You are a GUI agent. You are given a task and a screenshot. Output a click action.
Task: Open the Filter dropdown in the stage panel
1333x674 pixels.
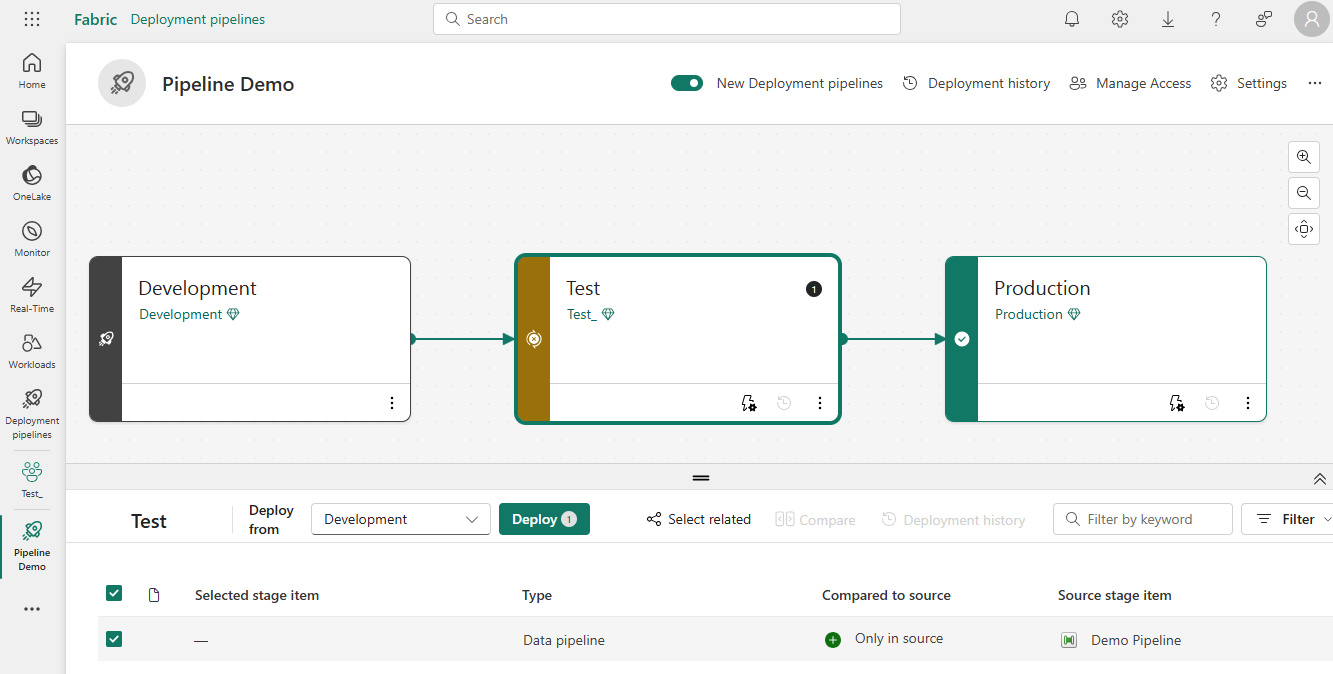[1295, 519]
